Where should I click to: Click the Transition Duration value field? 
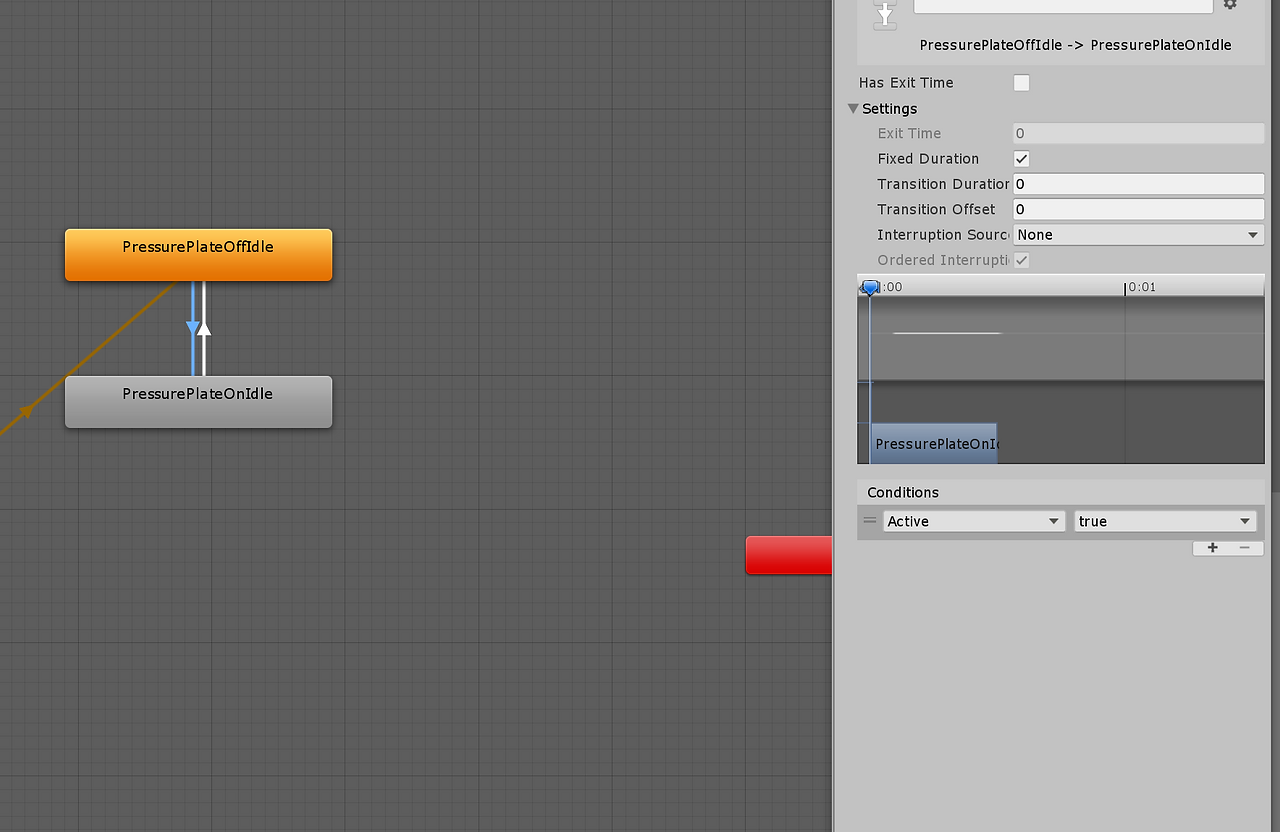pyautogui.click(x=1139, y=184)
